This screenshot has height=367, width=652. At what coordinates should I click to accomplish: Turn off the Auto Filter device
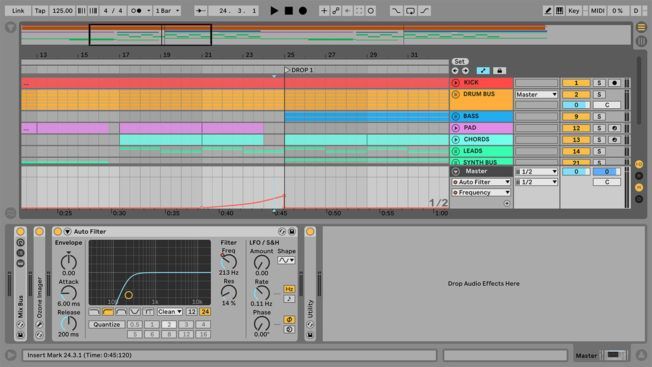58,232
